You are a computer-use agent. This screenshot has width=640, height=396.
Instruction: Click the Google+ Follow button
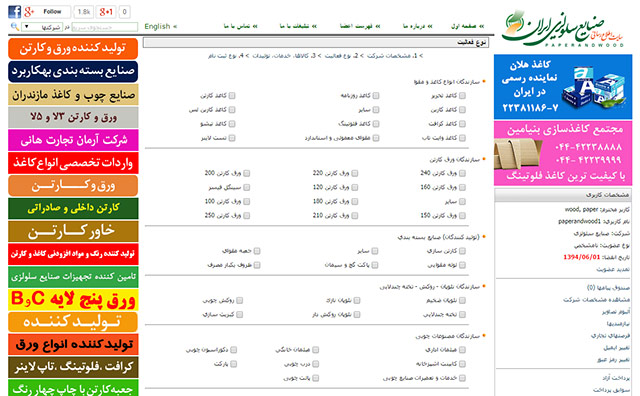(x=47, y=12)
